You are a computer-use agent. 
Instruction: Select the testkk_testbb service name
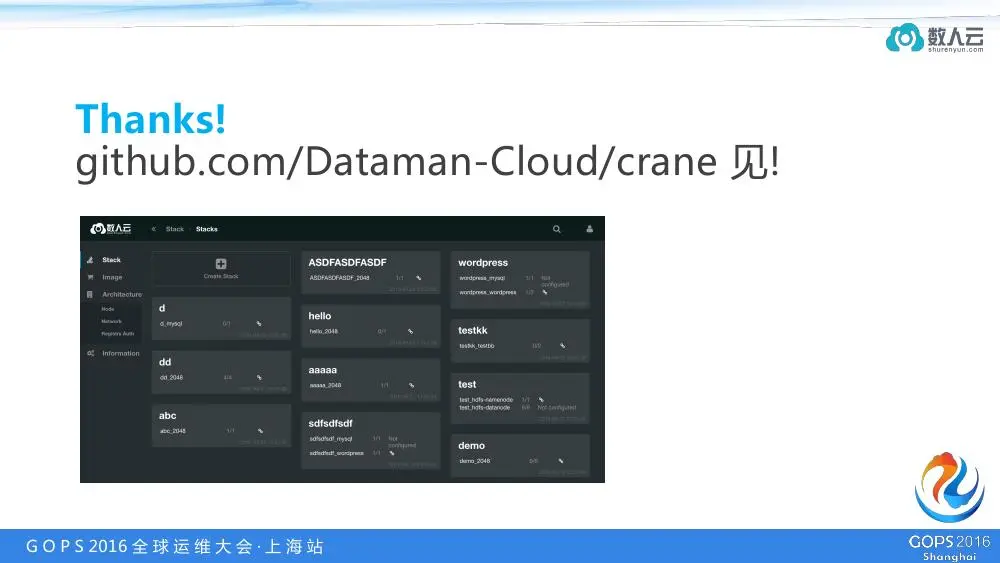coord(476,346)
